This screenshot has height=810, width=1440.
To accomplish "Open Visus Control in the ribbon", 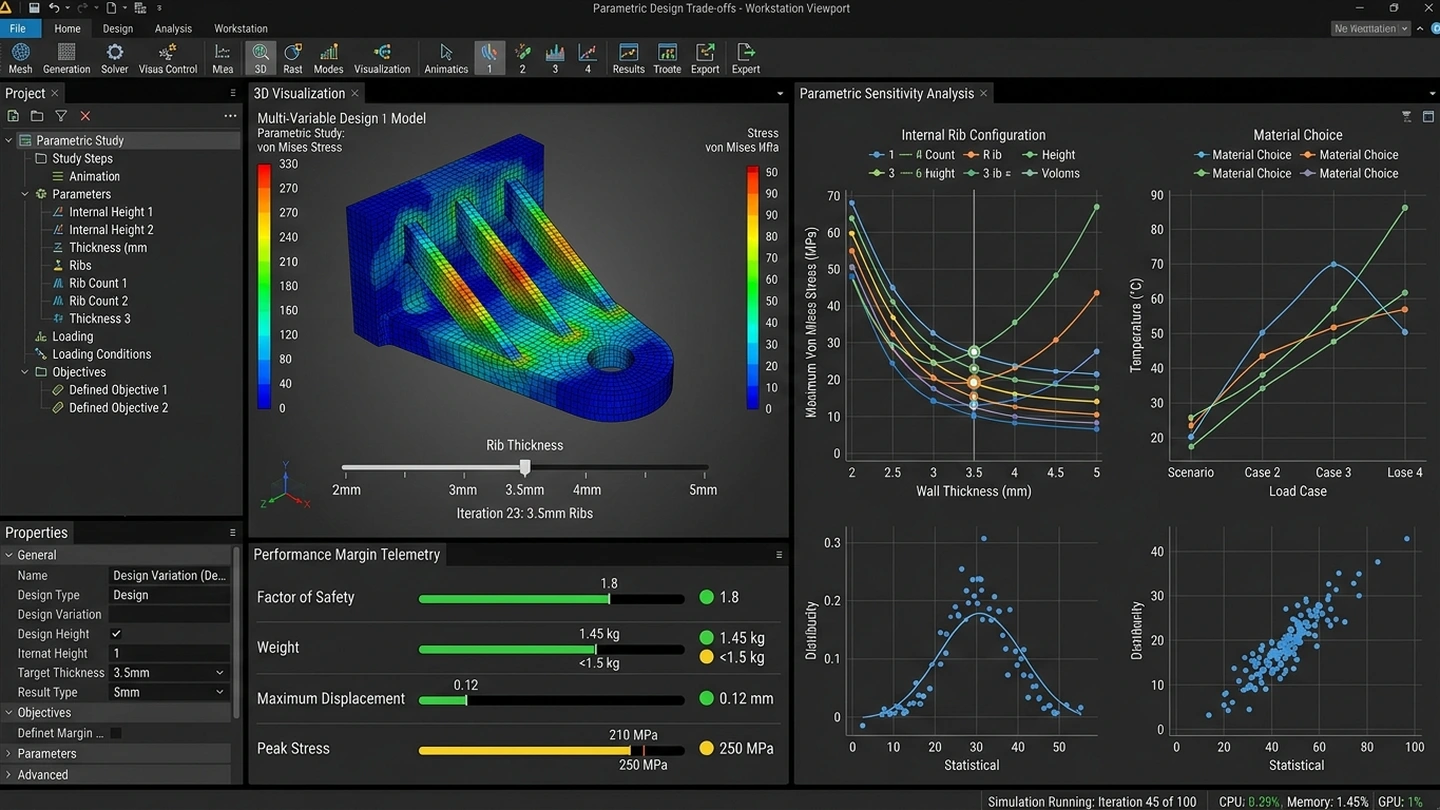I will click(168, 59).
